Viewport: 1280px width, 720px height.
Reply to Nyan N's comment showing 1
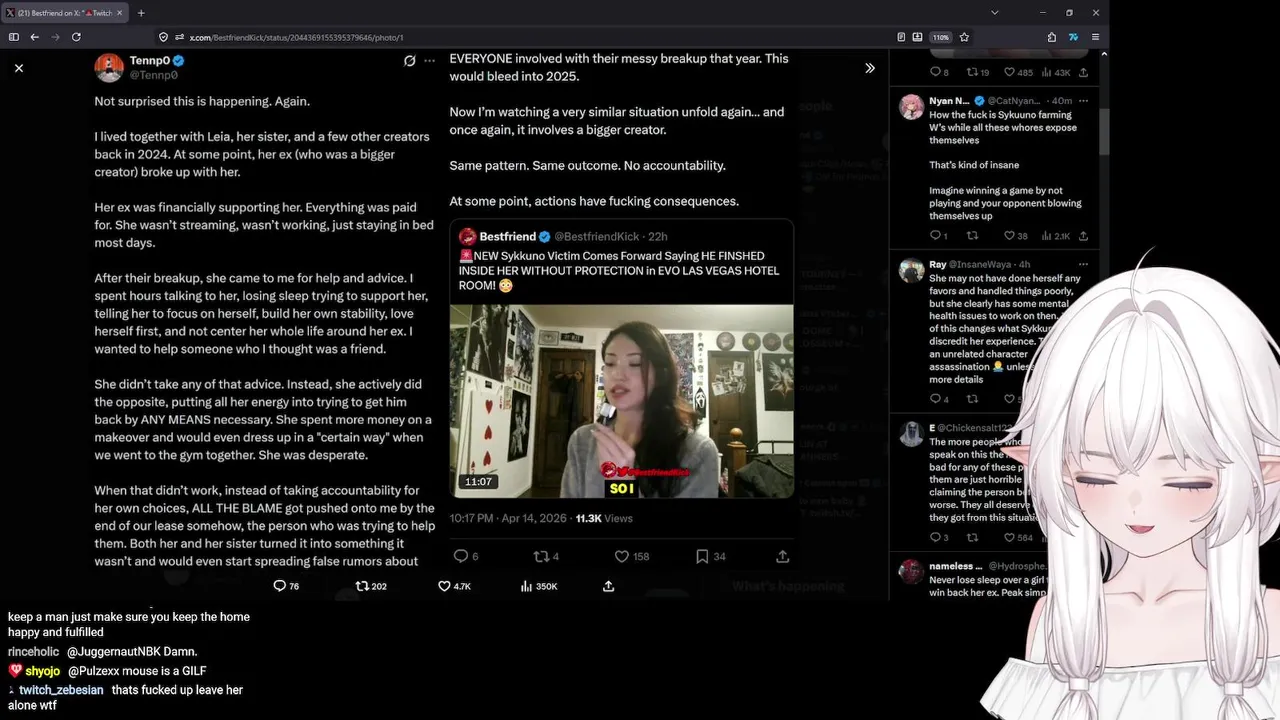pyautogui.click(x=935, y=236)
